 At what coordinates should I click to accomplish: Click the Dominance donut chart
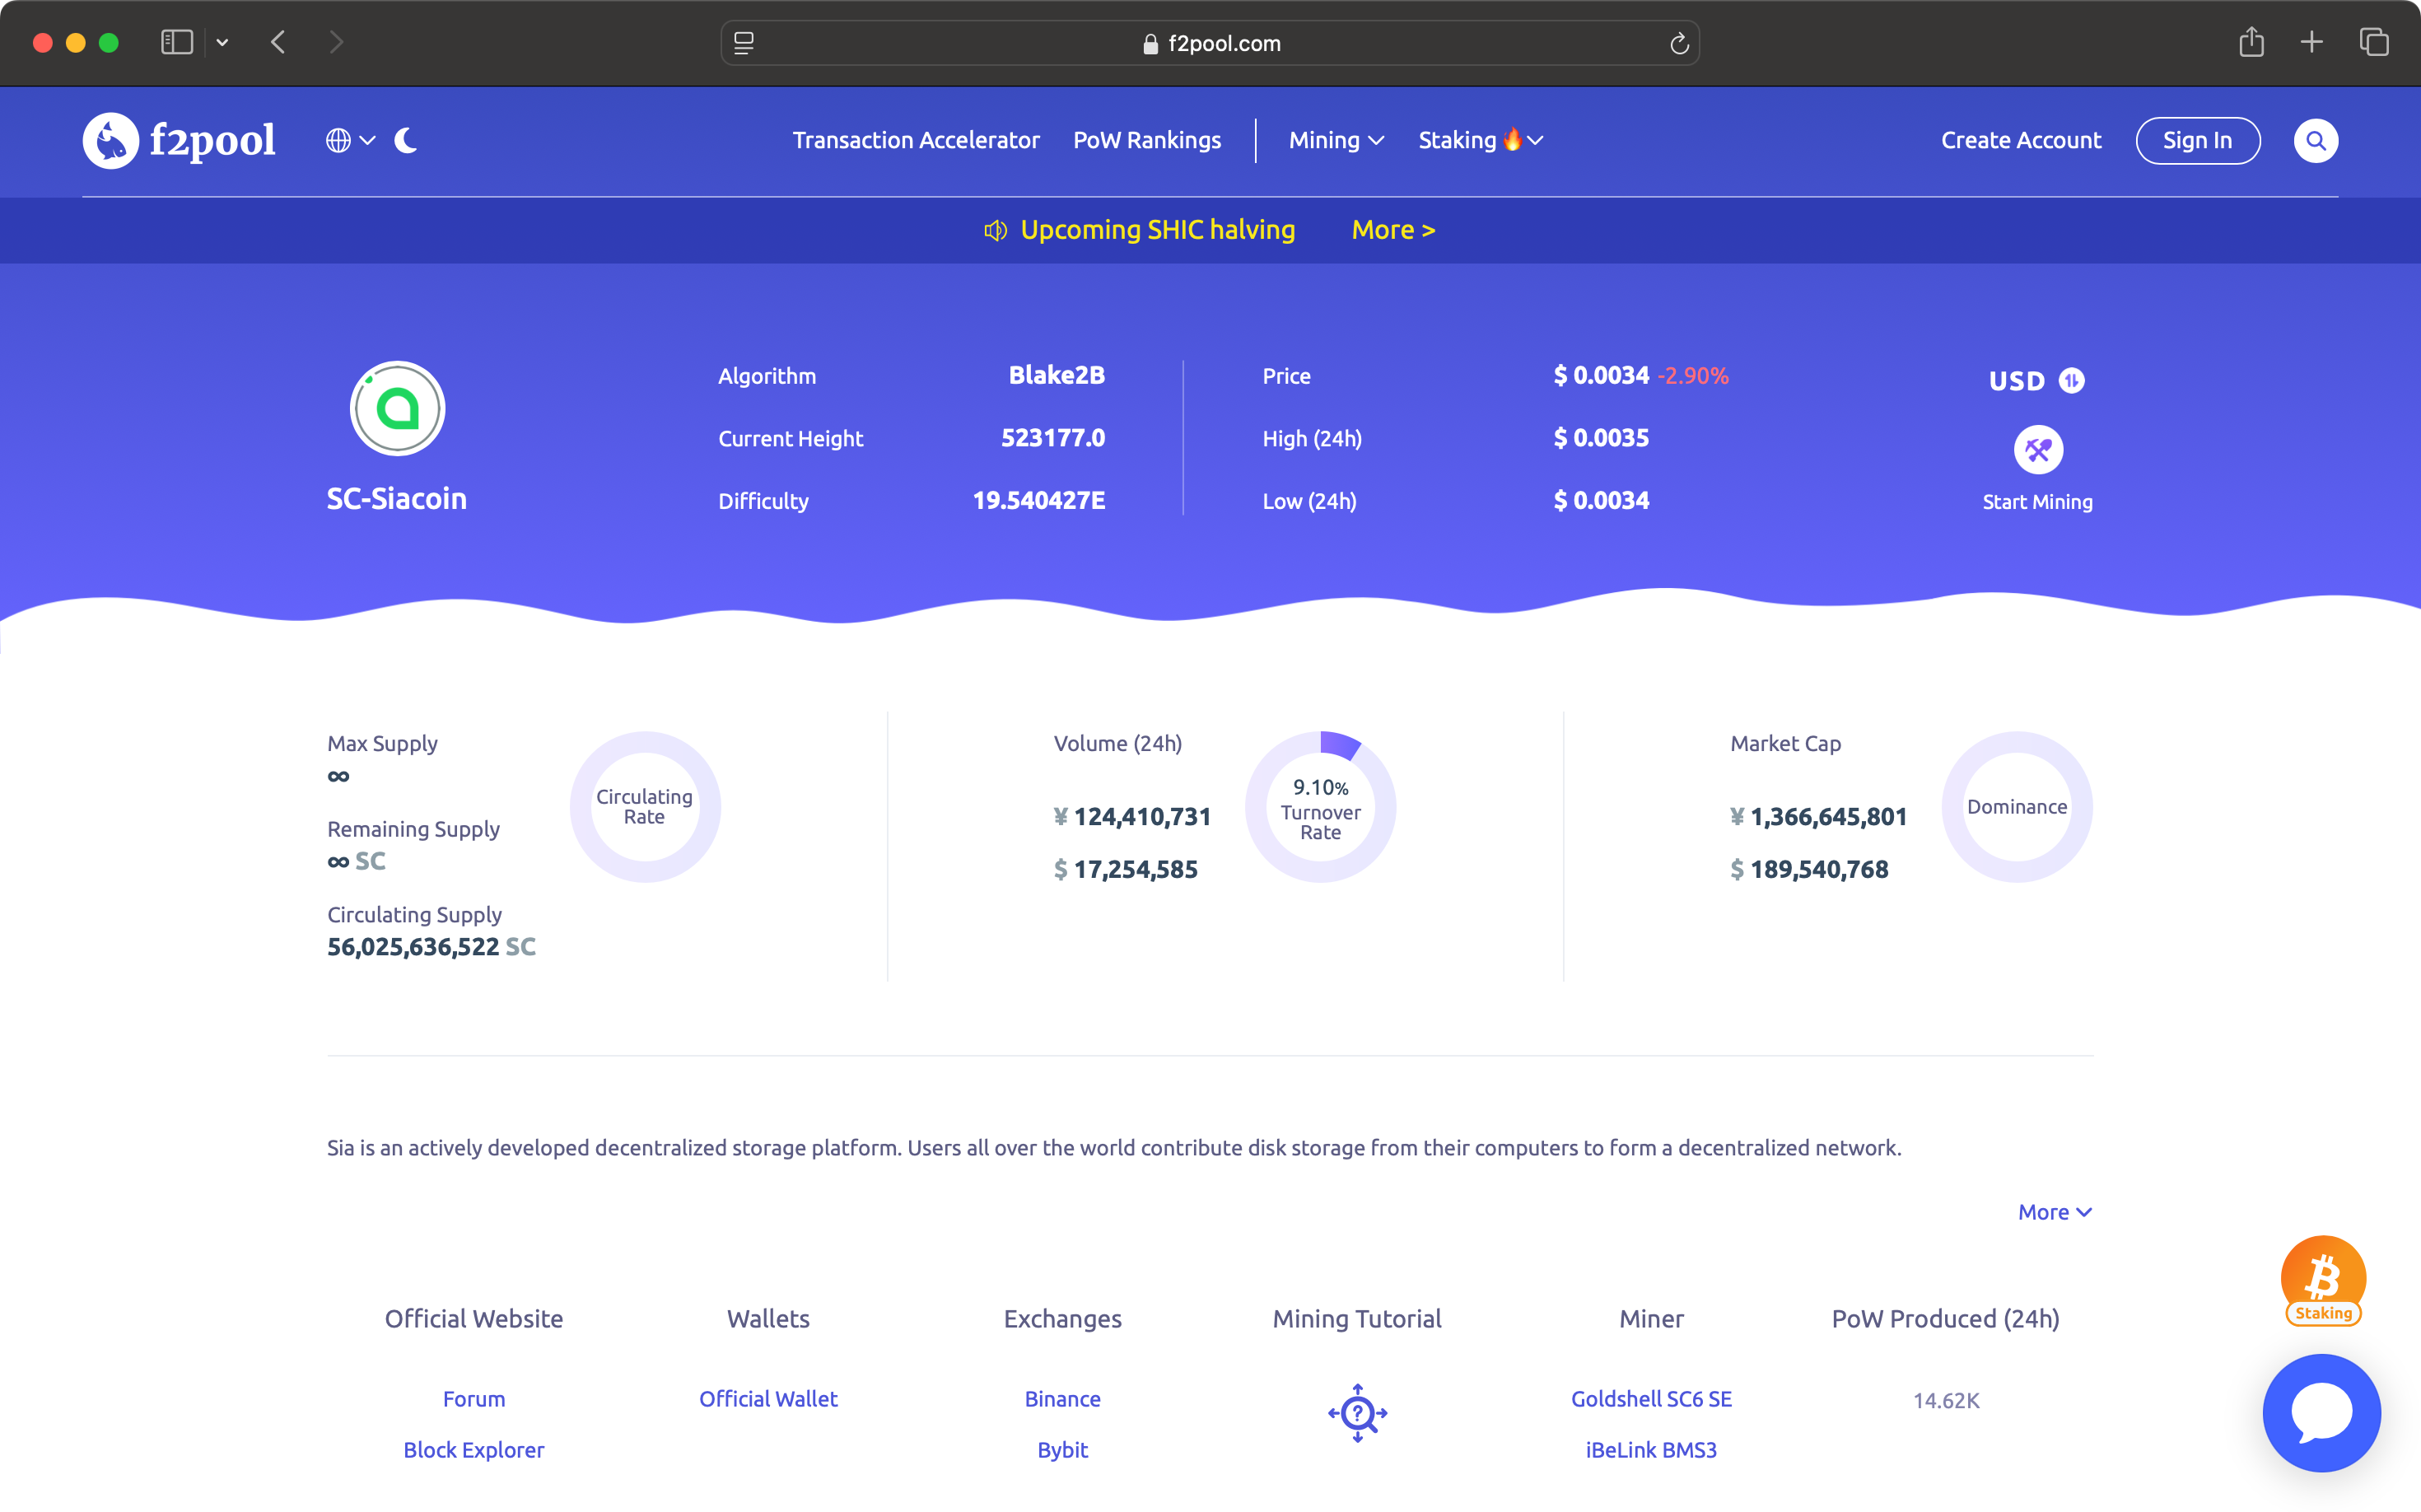tap(2017, 806)
